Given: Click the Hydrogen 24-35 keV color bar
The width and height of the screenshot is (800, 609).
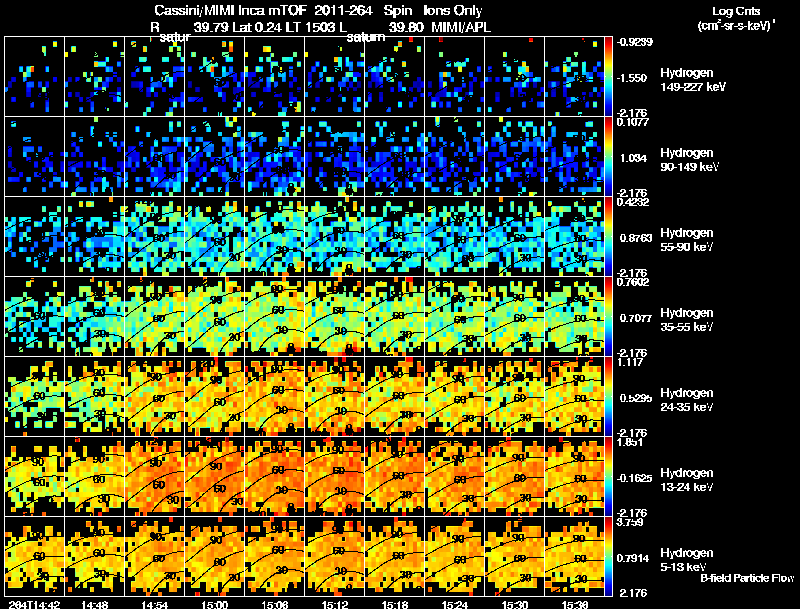Looking at the screenshot, I should (x=608, y=396).
